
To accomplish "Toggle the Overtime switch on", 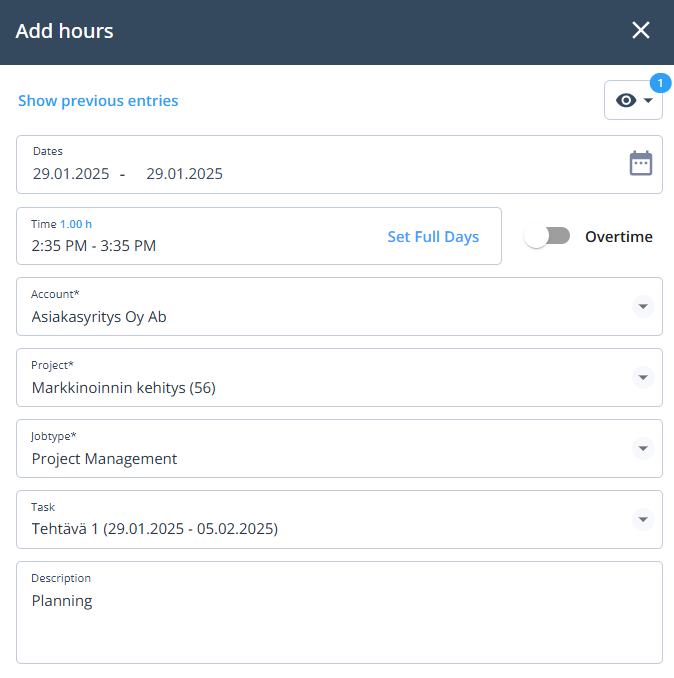I will tap(547, 237).
